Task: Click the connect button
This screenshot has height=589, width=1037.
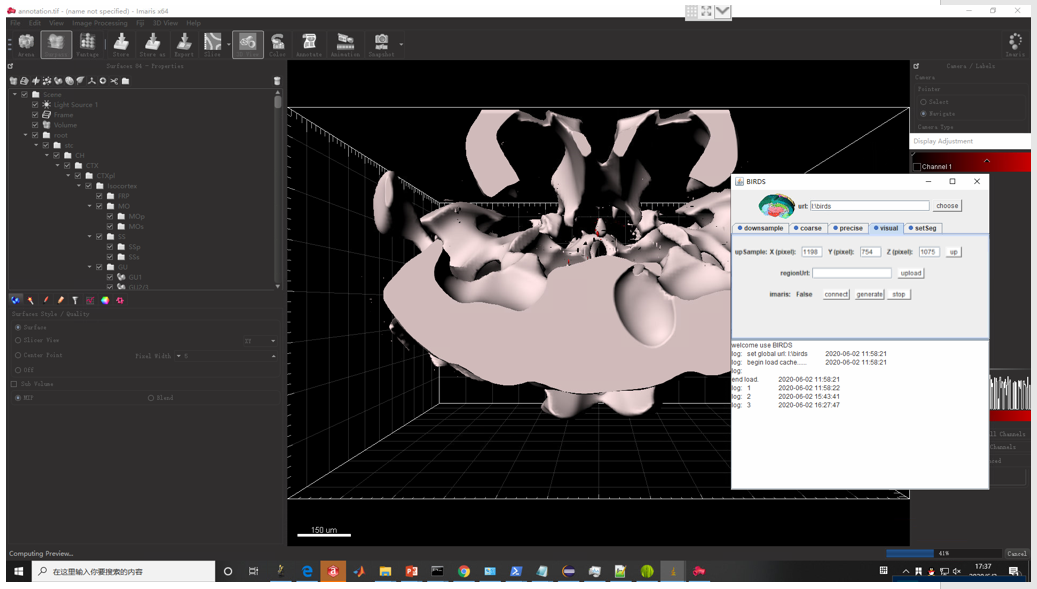Action: pos(835,294)
